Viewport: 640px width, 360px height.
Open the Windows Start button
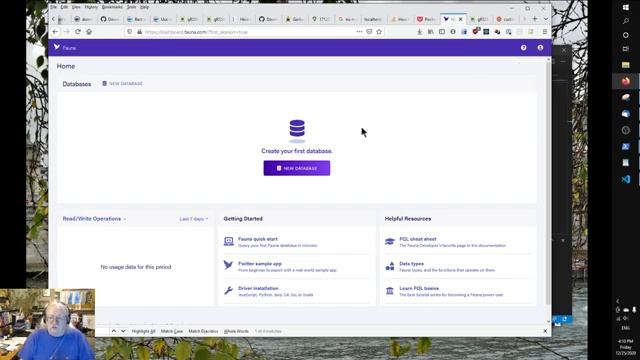[x=626, y=7]
